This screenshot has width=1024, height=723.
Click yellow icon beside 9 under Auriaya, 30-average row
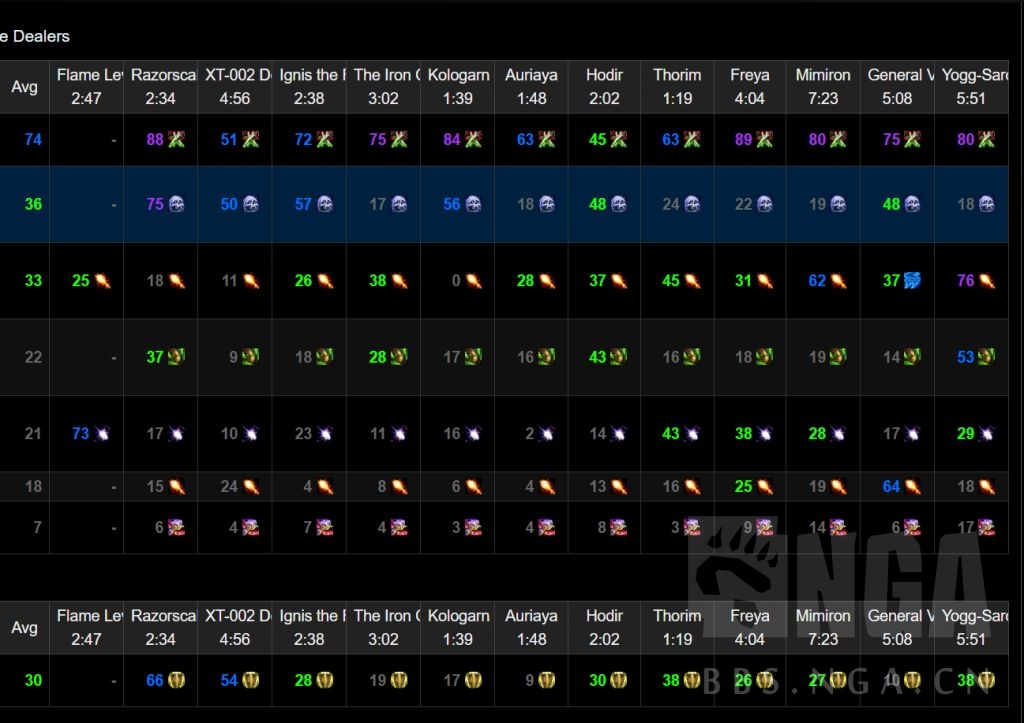547,681
